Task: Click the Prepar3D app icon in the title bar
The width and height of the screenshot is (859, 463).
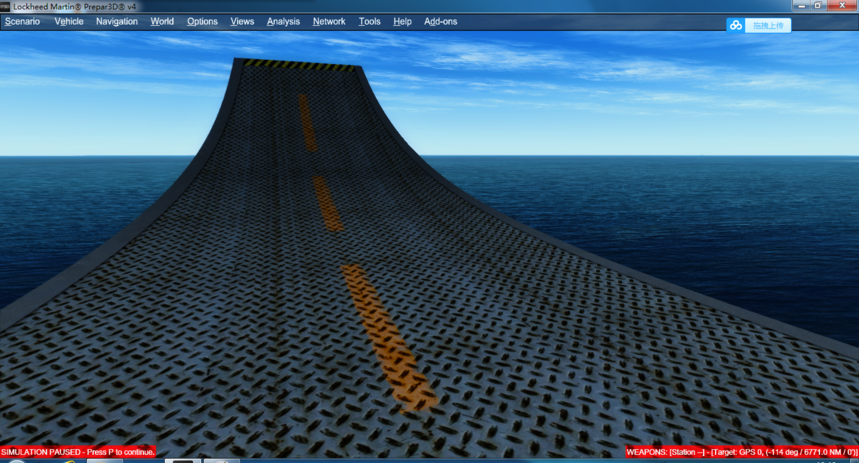Action: tap(5, 7)
